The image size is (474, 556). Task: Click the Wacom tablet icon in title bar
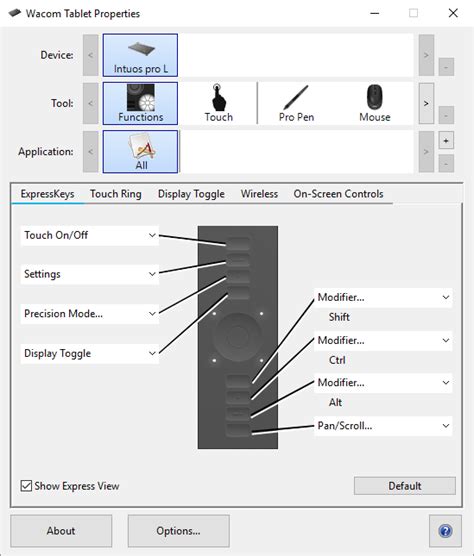[x=15, y=13]
